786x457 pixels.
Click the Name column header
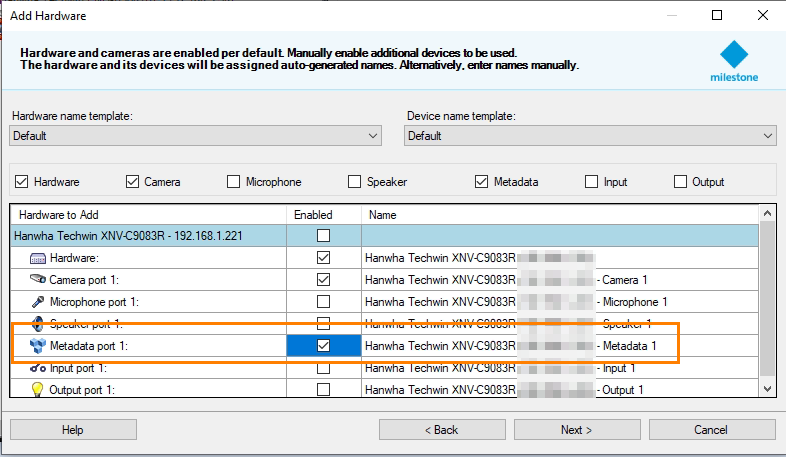click(x=560, y=215)
